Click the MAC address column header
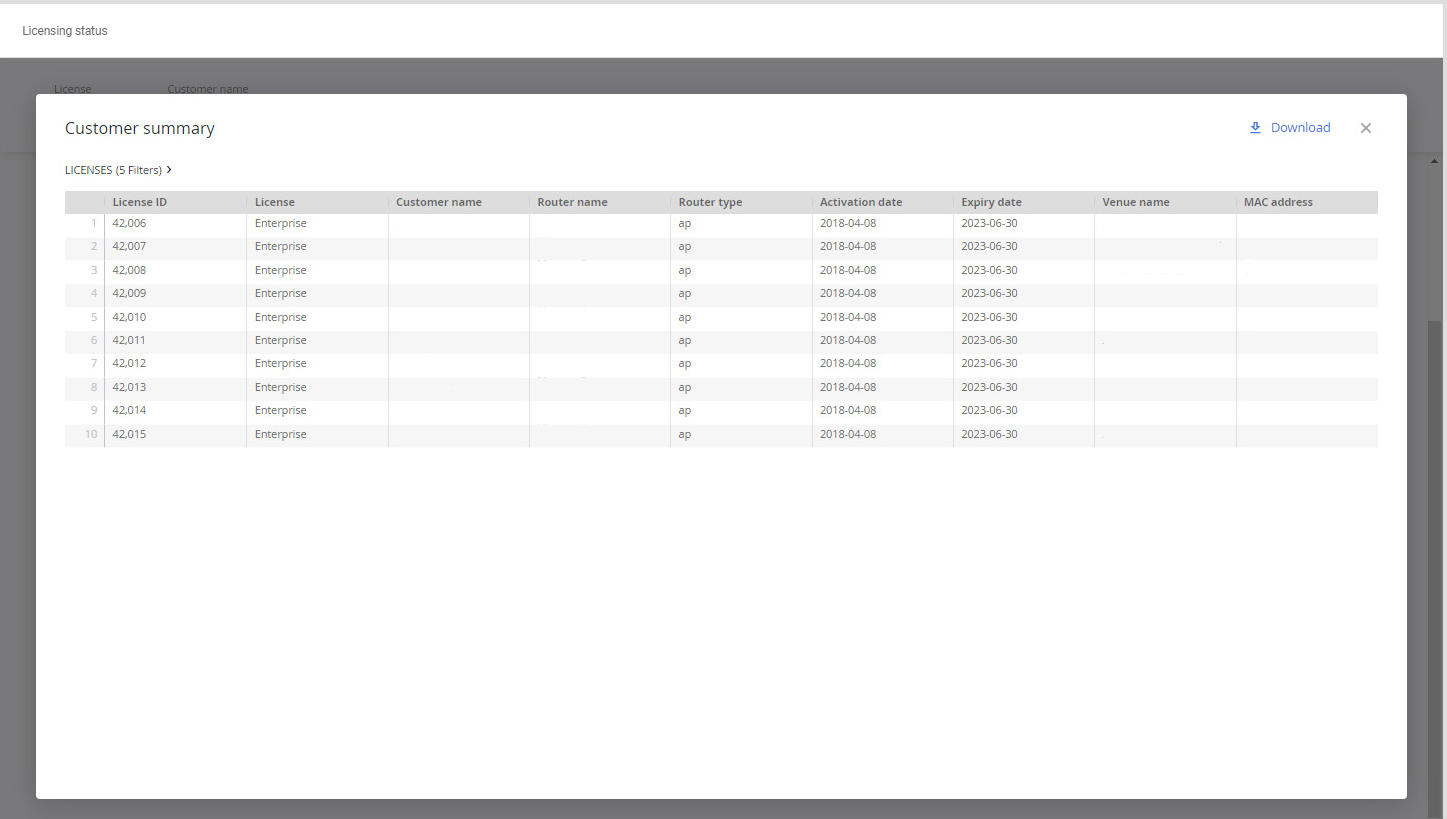 [x=1278, y=202]
